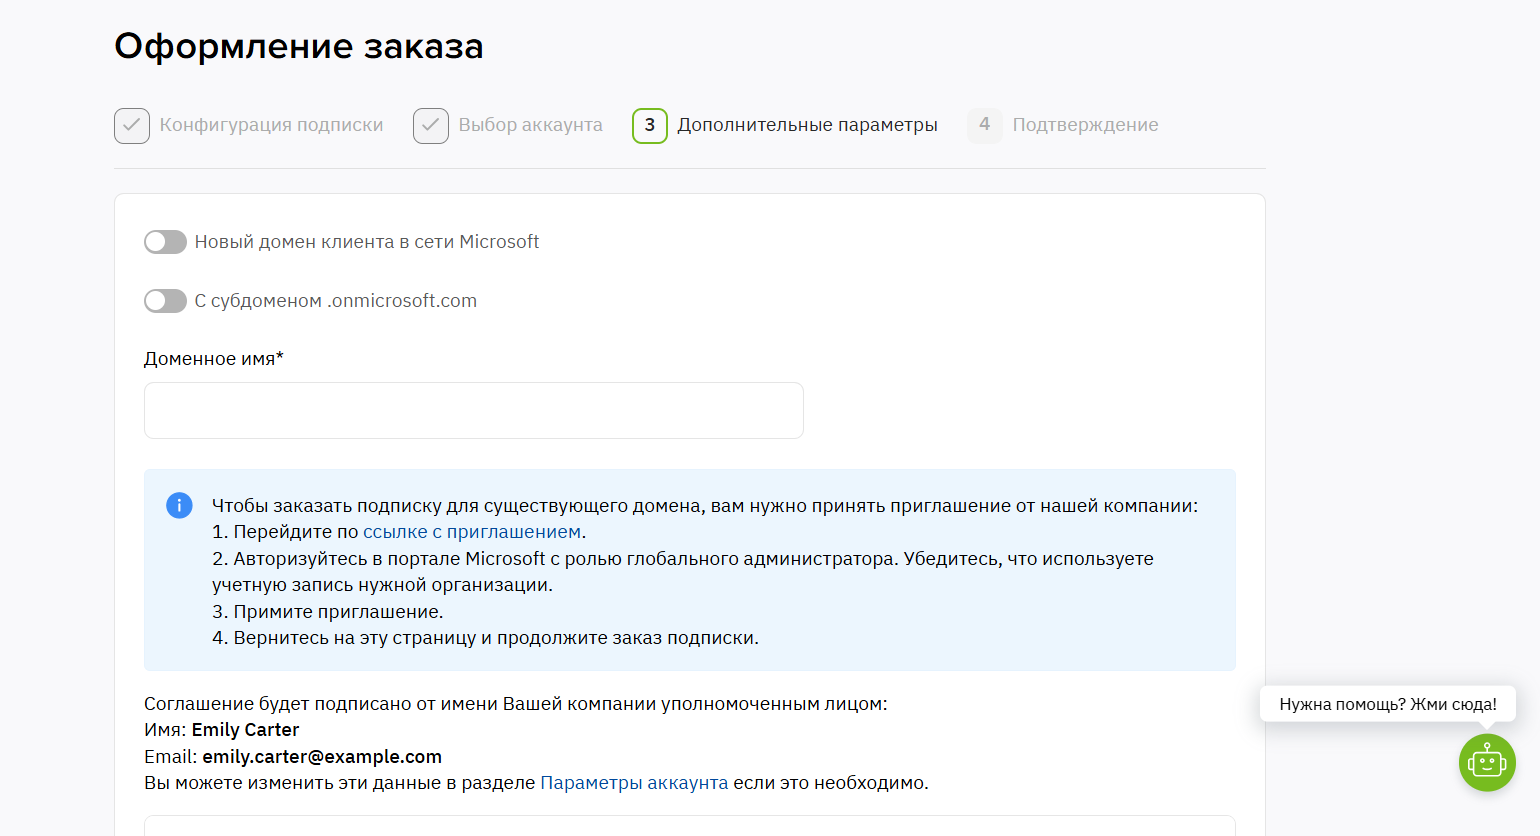Click line 4. Вернитесь на эту страницу

pyautogui.click(x=485, y=638)
